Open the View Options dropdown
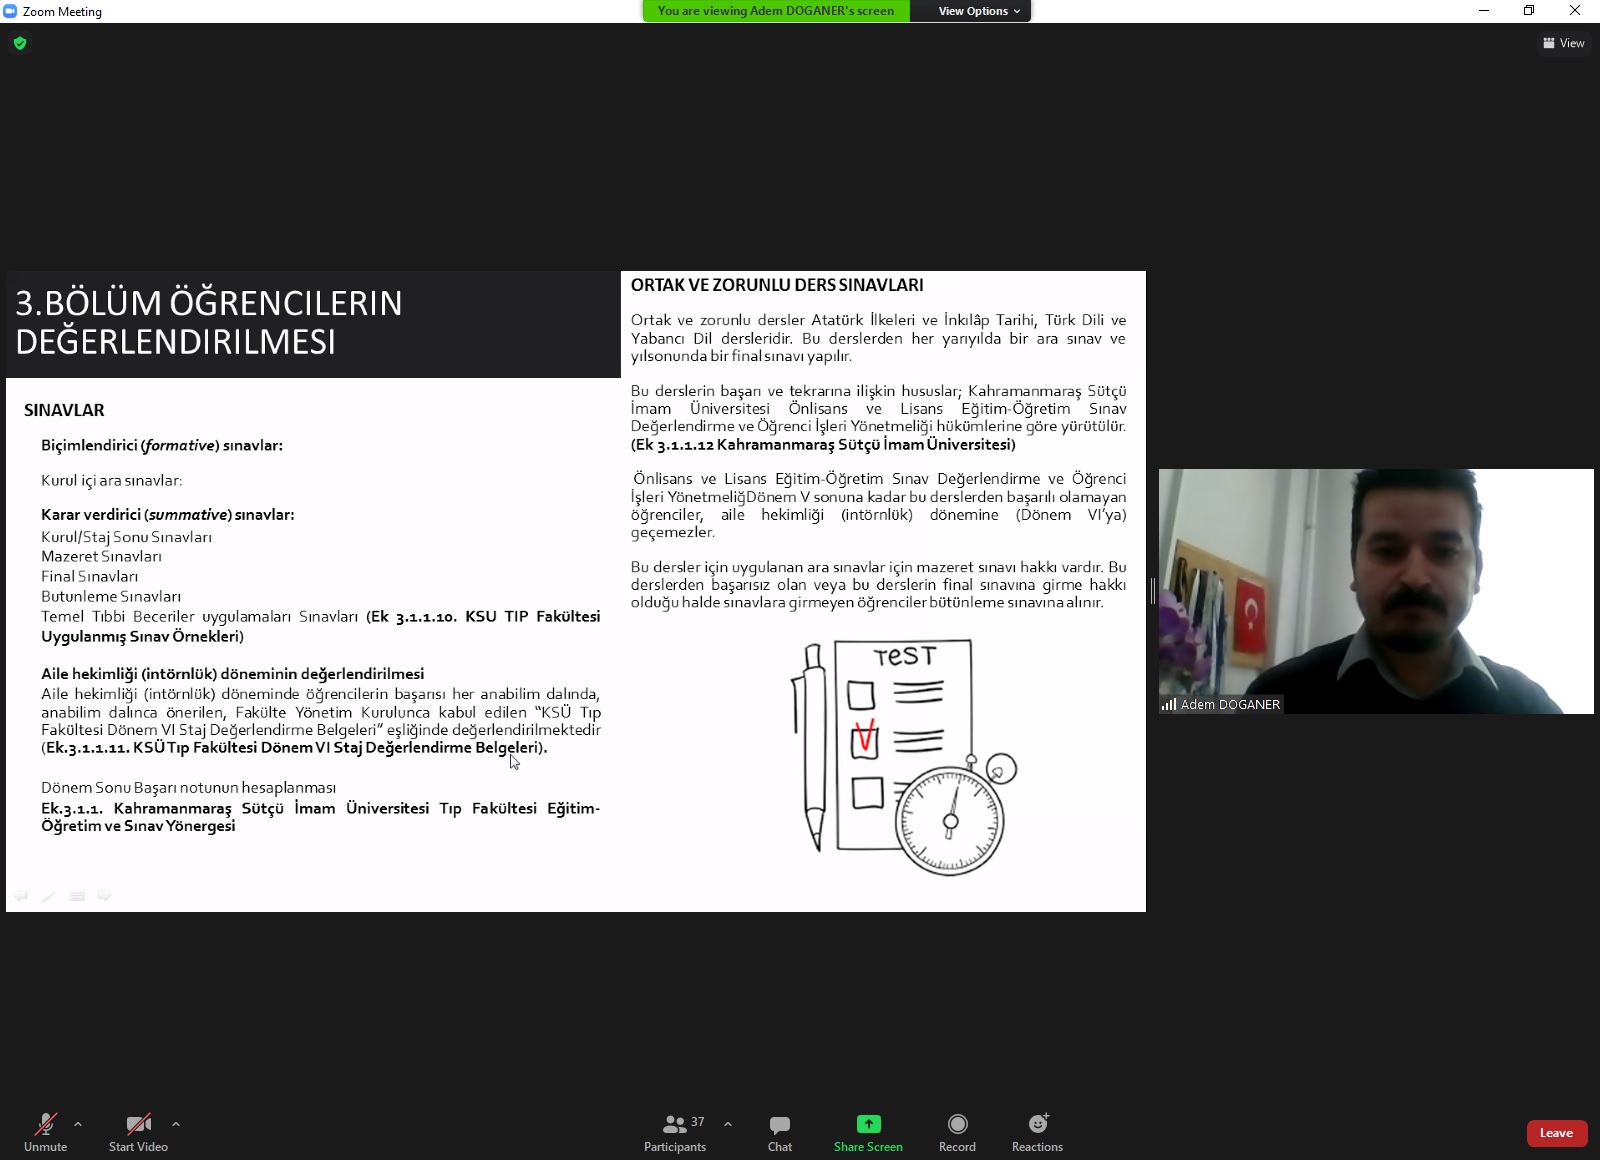This screenshot has width=1600, height=1160. pyautogui.click(x=978, y=11)
